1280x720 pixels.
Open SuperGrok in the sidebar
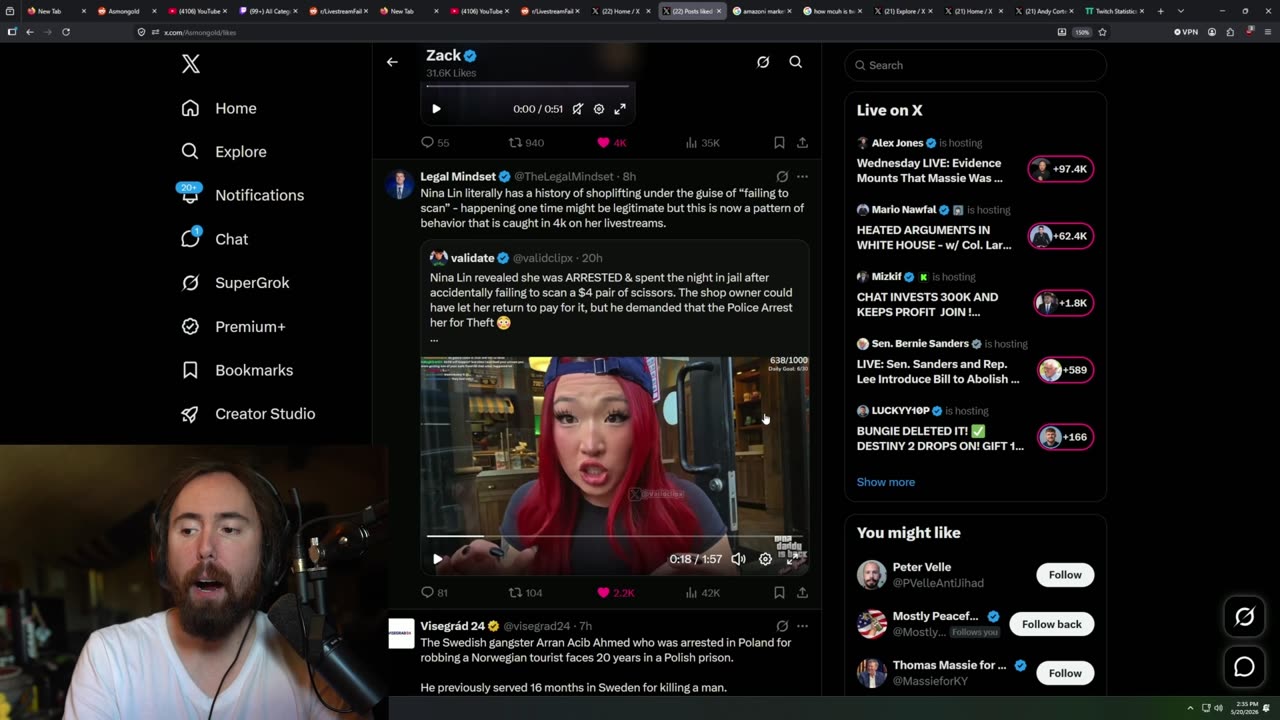tap(235, 283)
